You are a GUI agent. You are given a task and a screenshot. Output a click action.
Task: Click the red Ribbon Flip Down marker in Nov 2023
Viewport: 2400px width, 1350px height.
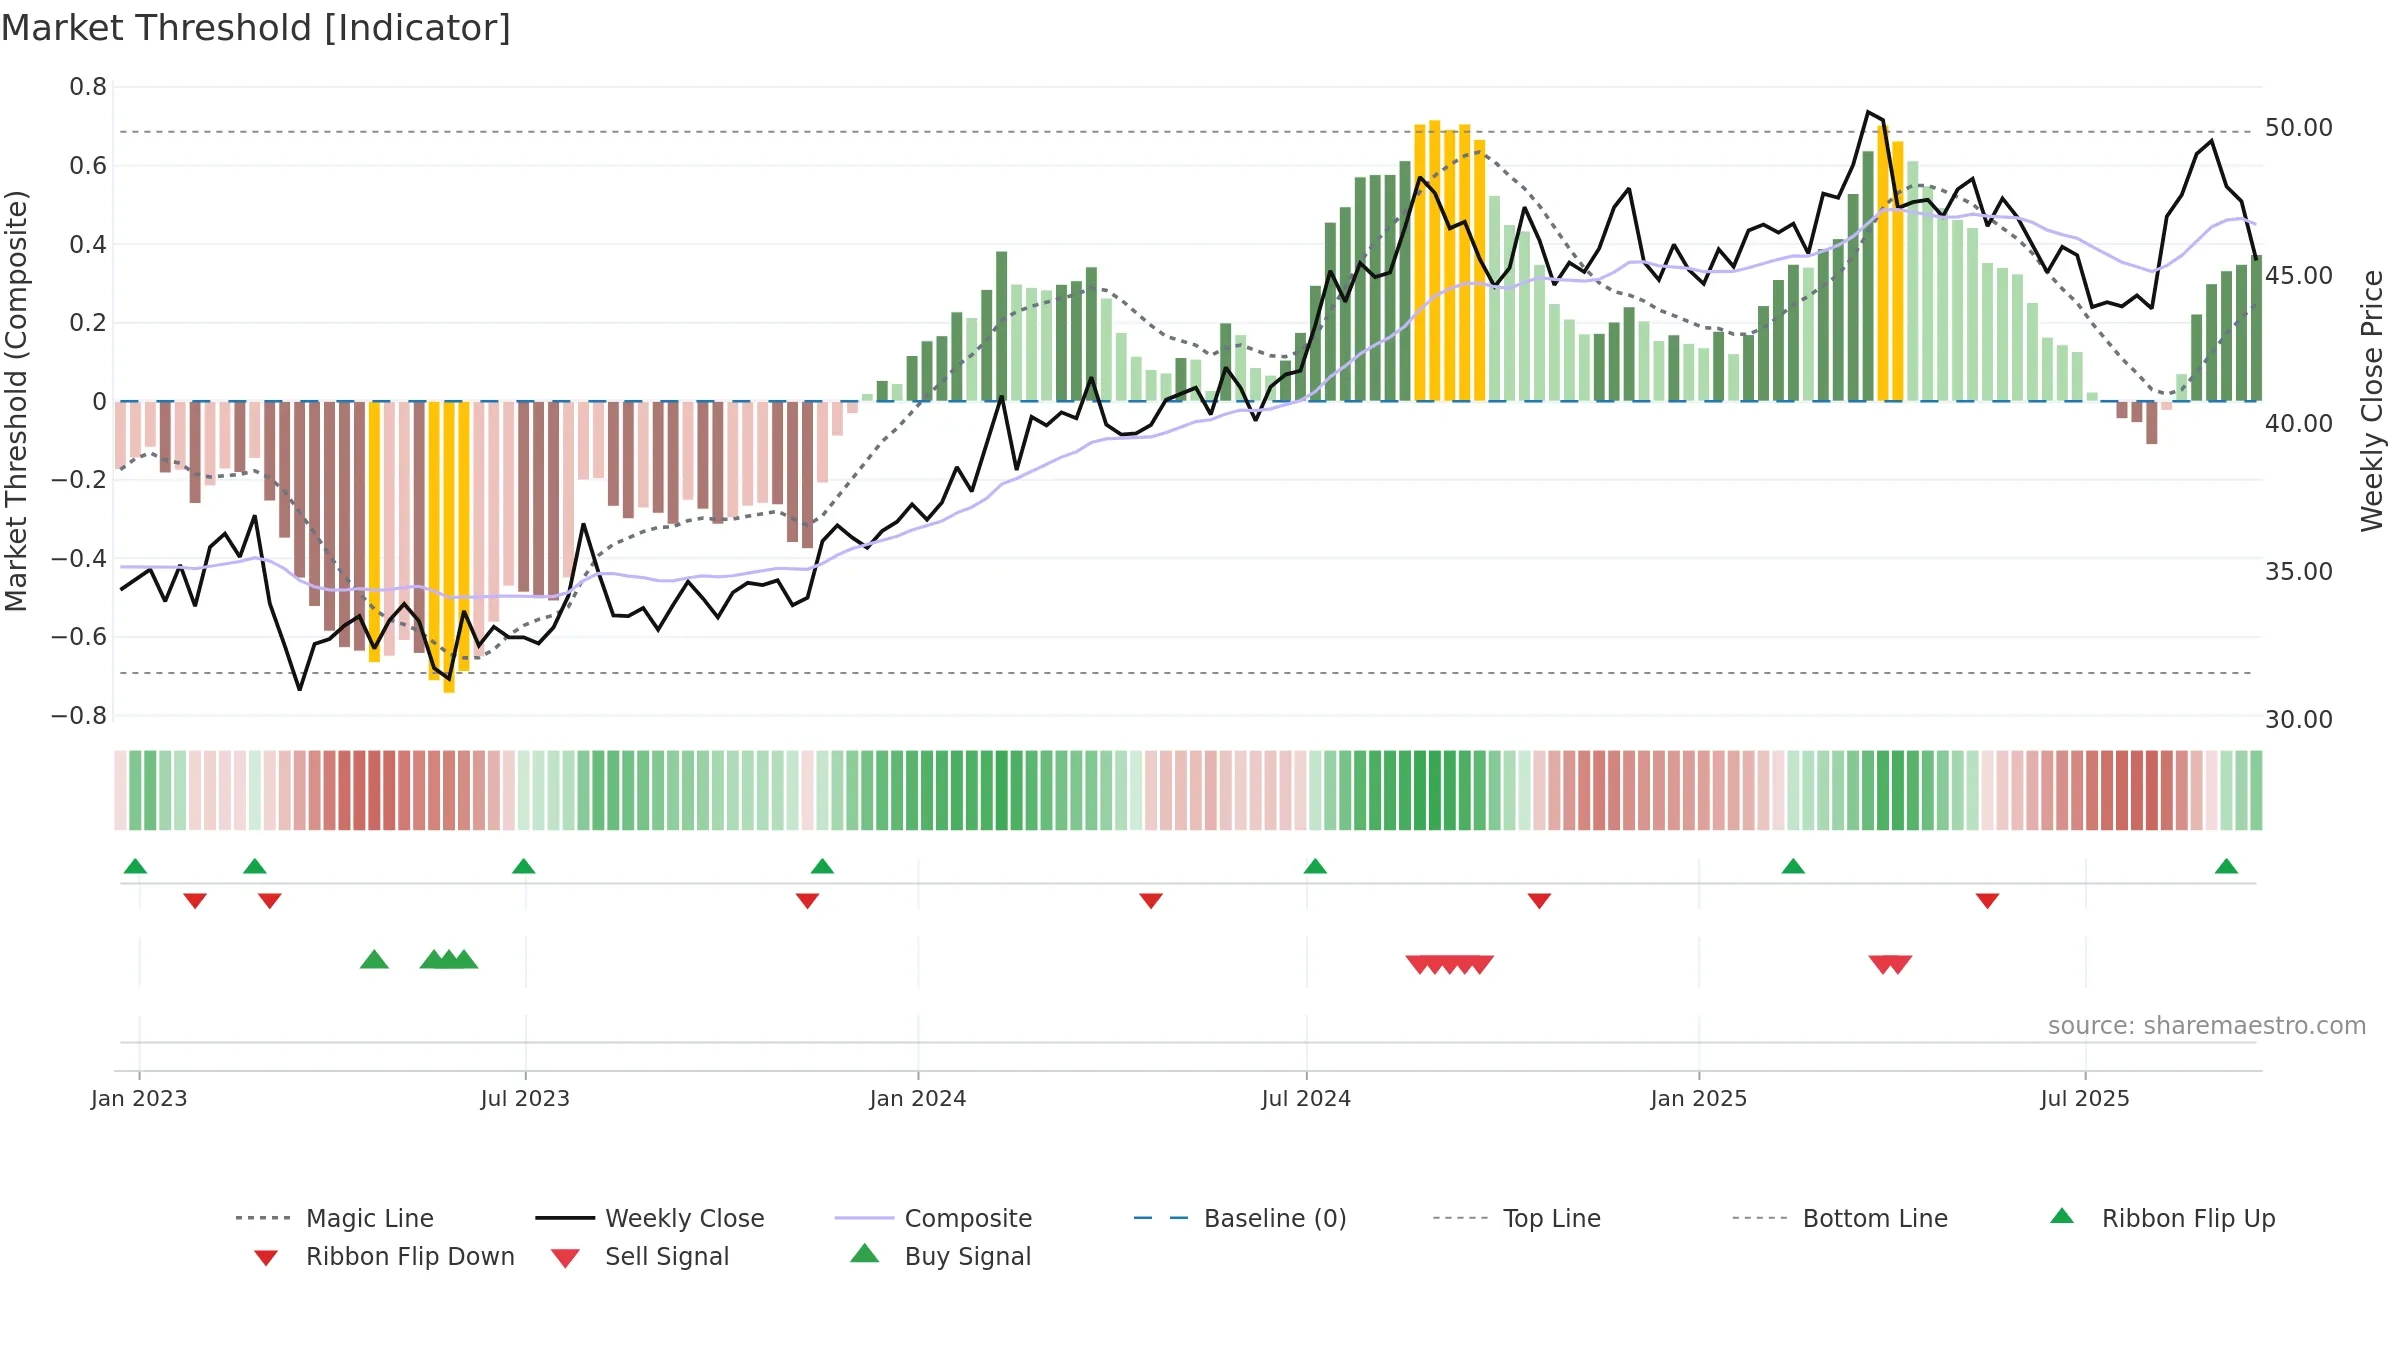pos(807,901)
